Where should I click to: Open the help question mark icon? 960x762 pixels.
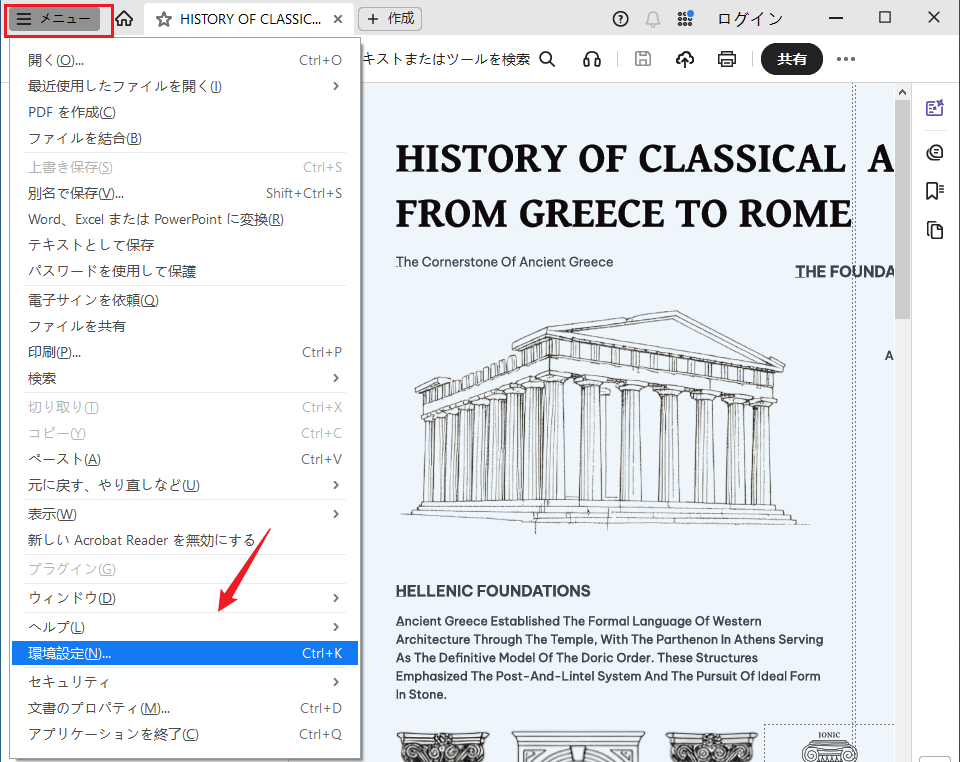pos(620,20)
